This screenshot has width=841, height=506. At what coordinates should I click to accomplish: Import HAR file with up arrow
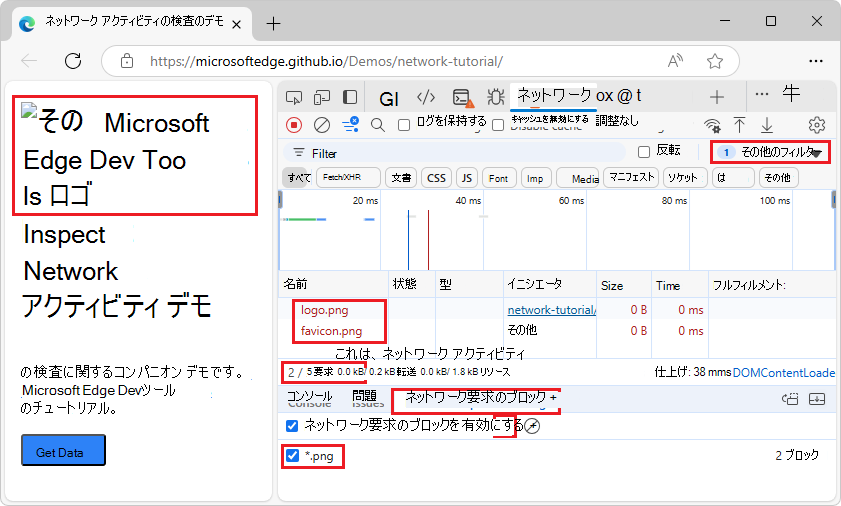(x=739, y=125)
